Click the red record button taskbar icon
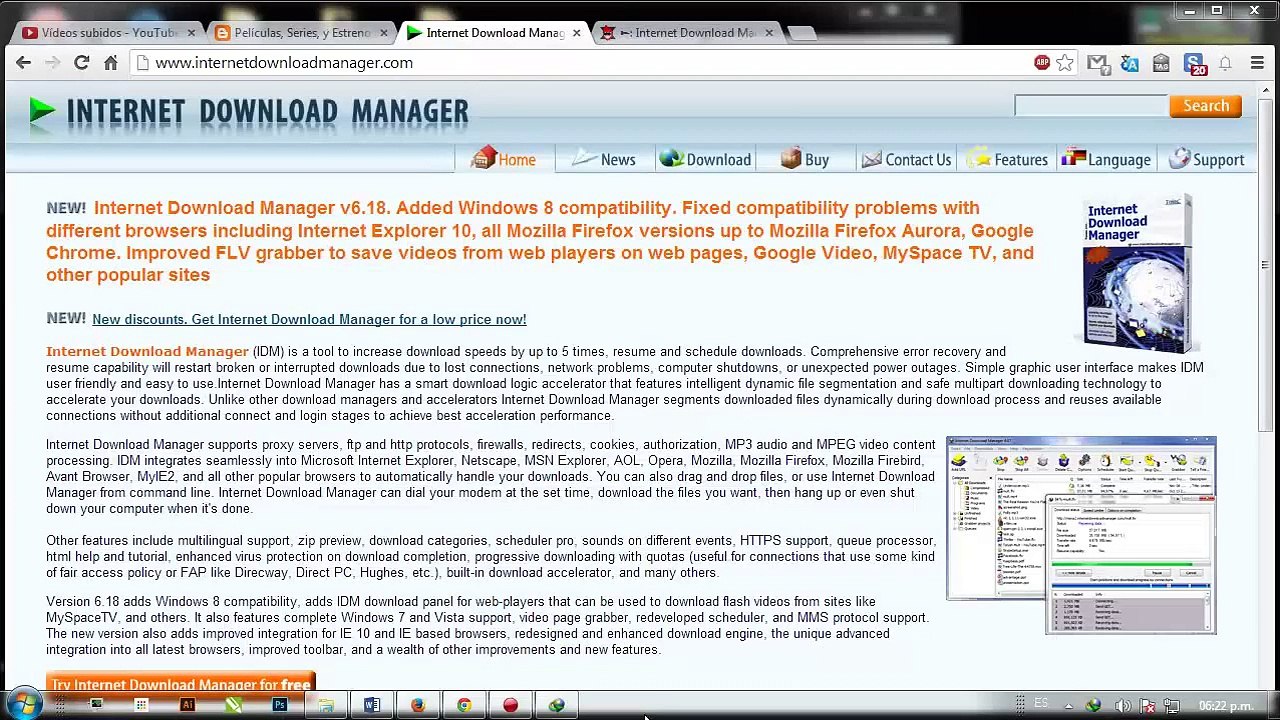Viewport: 1280px width, 720px height. click(510, 705)
